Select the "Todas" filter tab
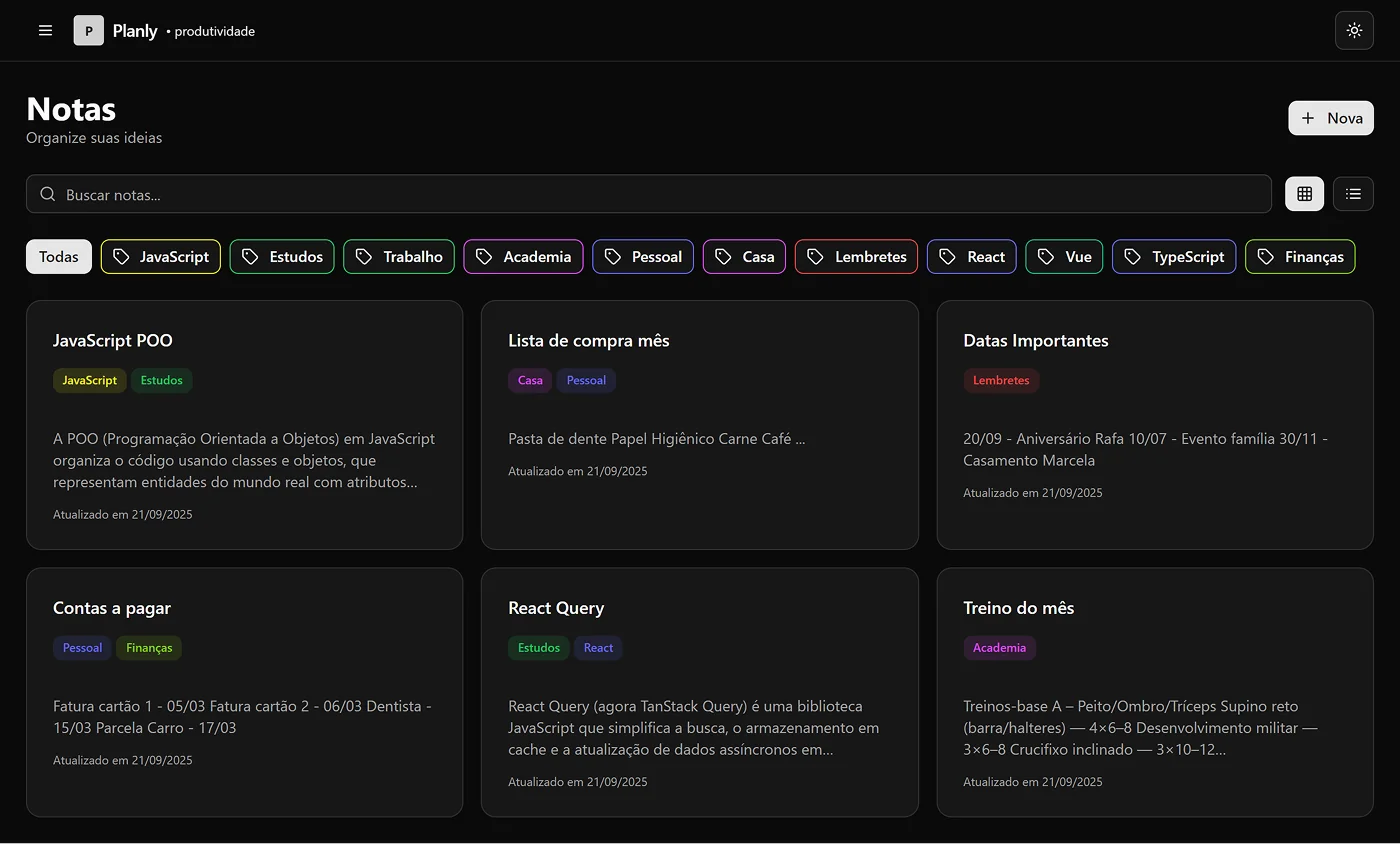This screenshot has height=844, width=1400. (x=58, y=256)
